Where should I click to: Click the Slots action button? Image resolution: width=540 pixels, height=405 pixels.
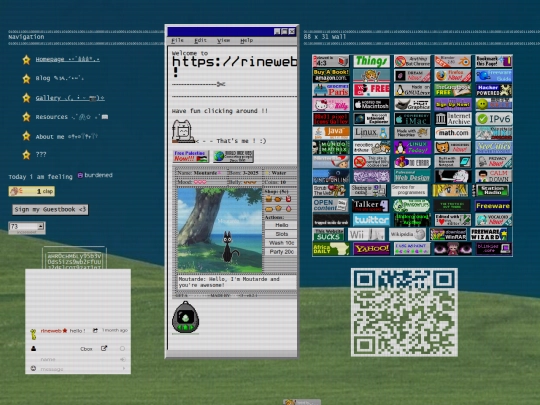click(281, 234)
